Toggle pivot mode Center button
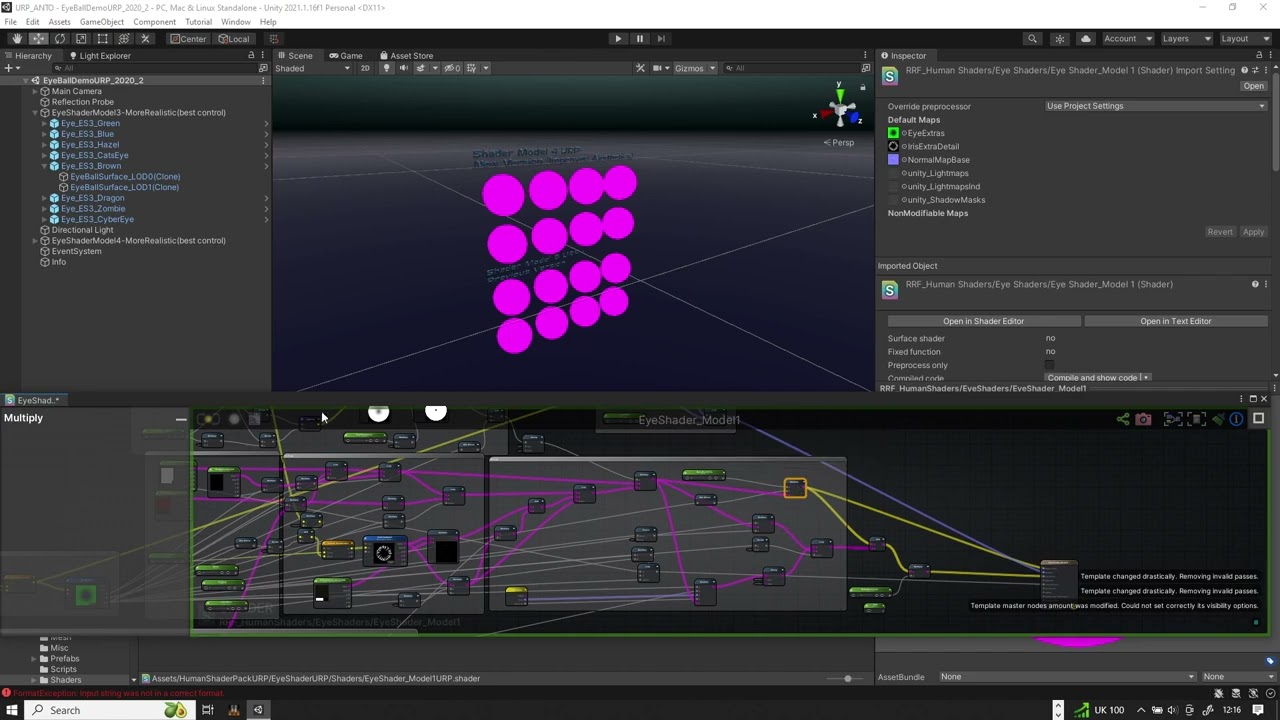1280x720 pixels. 188,39
